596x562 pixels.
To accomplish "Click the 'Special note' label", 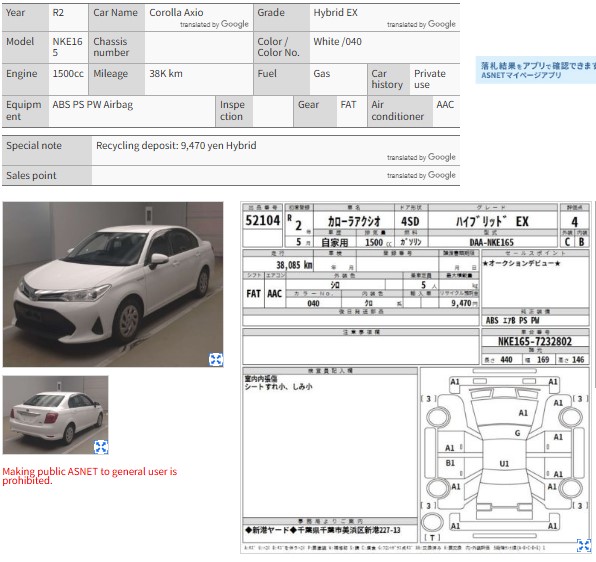I will [x=34, y=146].
